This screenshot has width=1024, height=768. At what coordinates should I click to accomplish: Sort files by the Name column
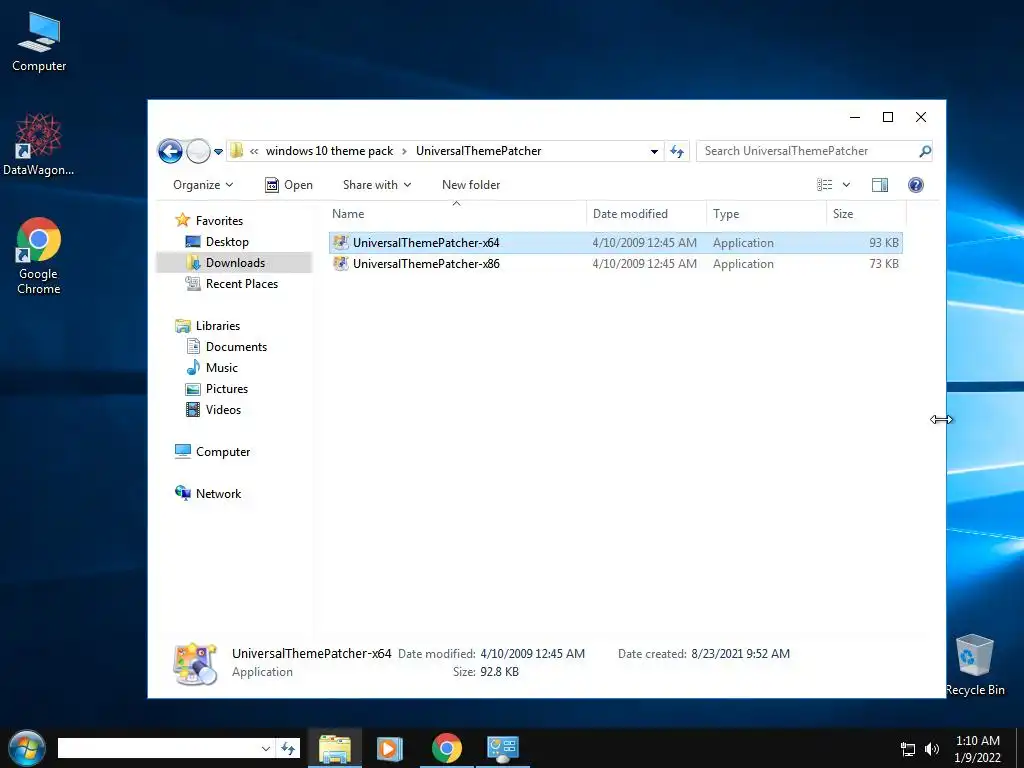pos(456,214)
